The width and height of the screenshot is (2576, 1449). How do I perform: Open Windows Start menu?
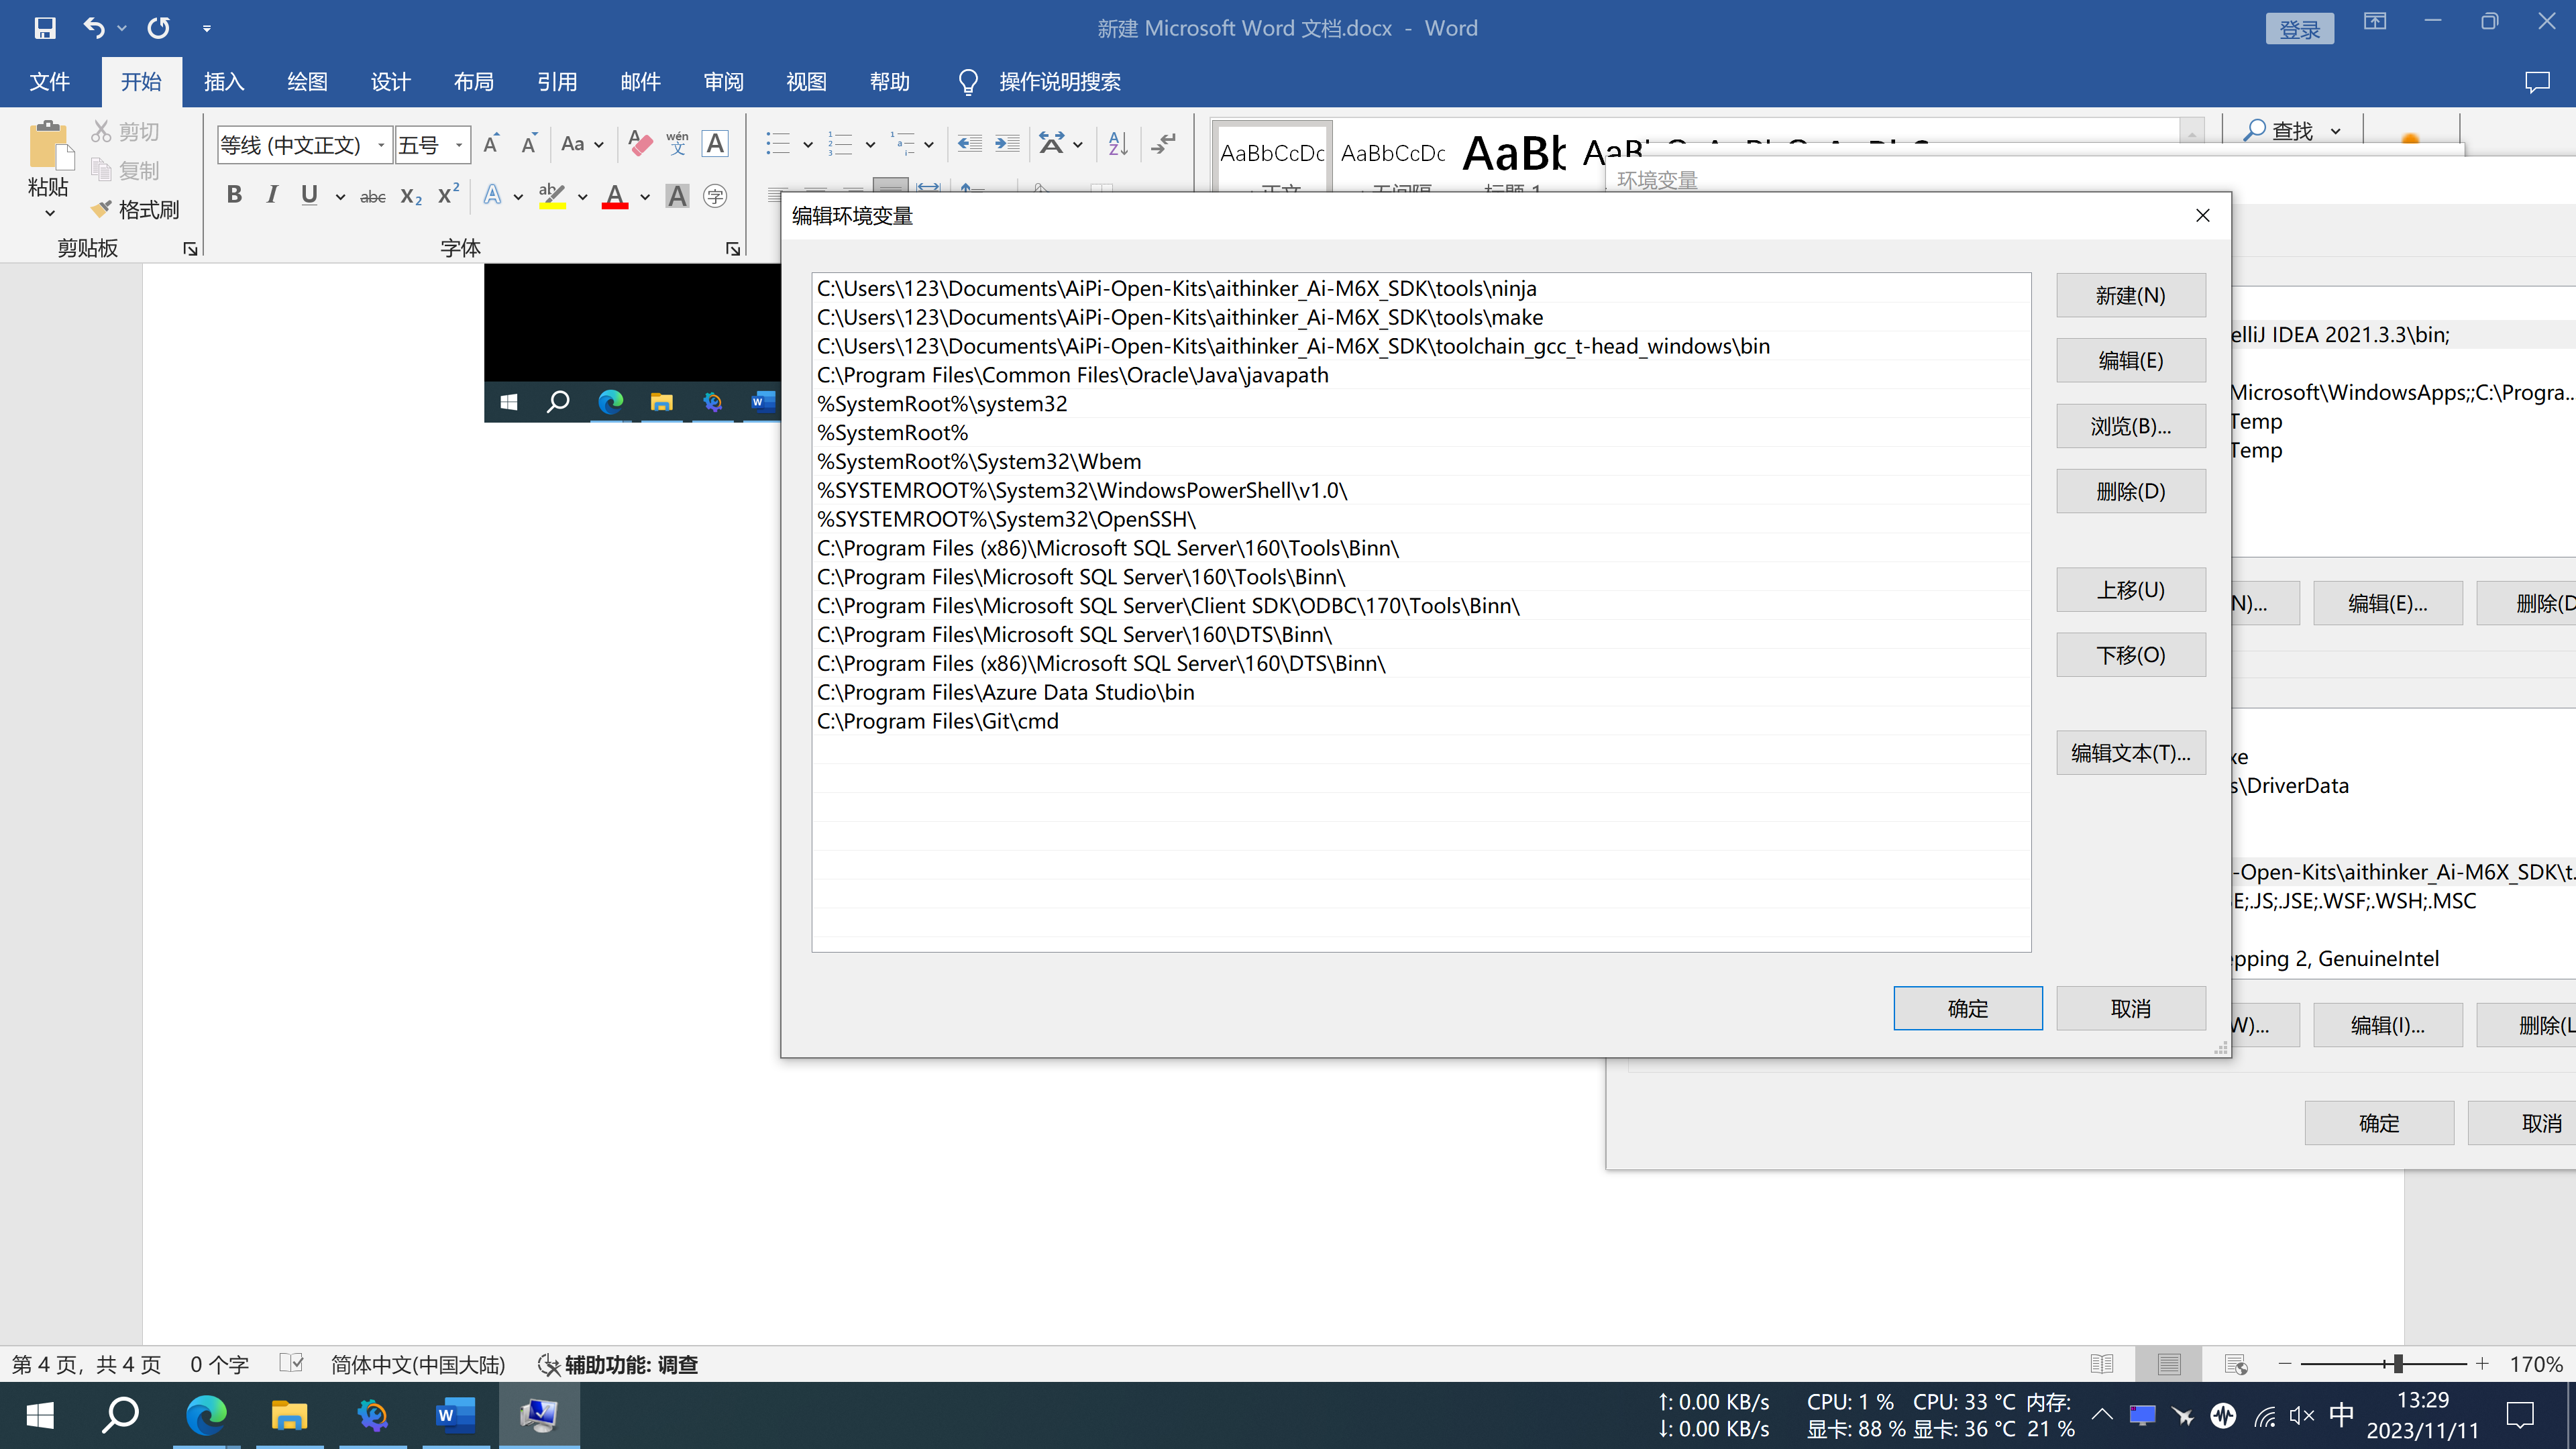coord(40,1415)
